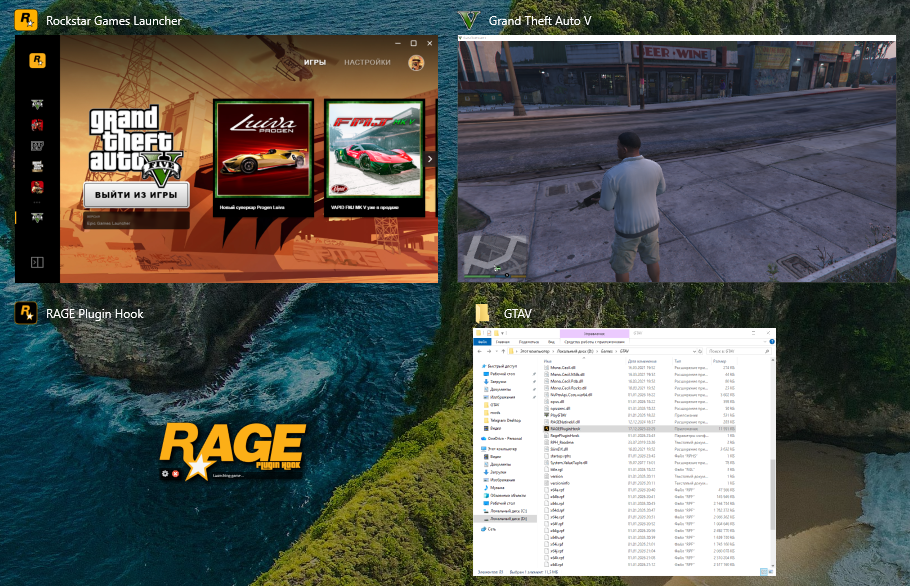Image resolution: width=910 pixels, height=586 pixels.
Task: Switch to the Поделиться ribbon tab
Action: tap(529, 342)
